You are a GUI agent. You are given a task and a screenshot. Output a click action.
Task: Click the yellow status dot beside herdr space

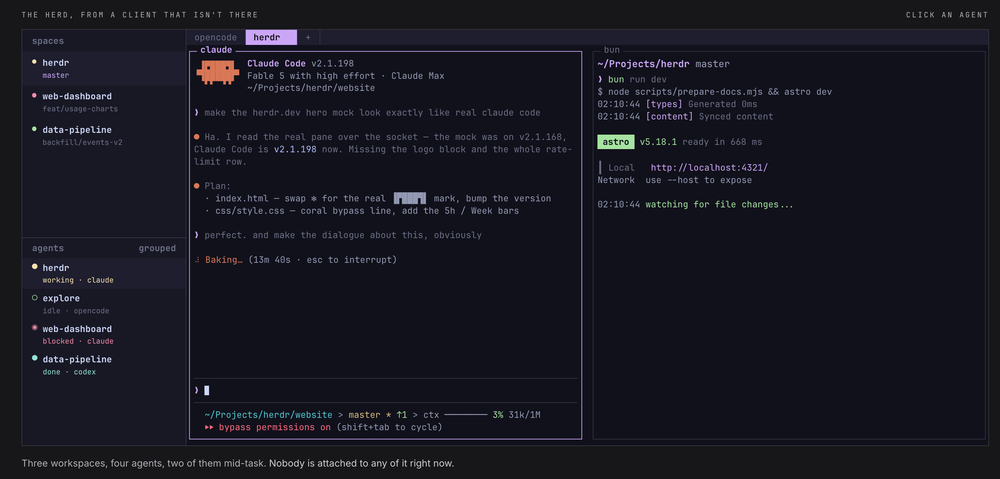point(34,62)
